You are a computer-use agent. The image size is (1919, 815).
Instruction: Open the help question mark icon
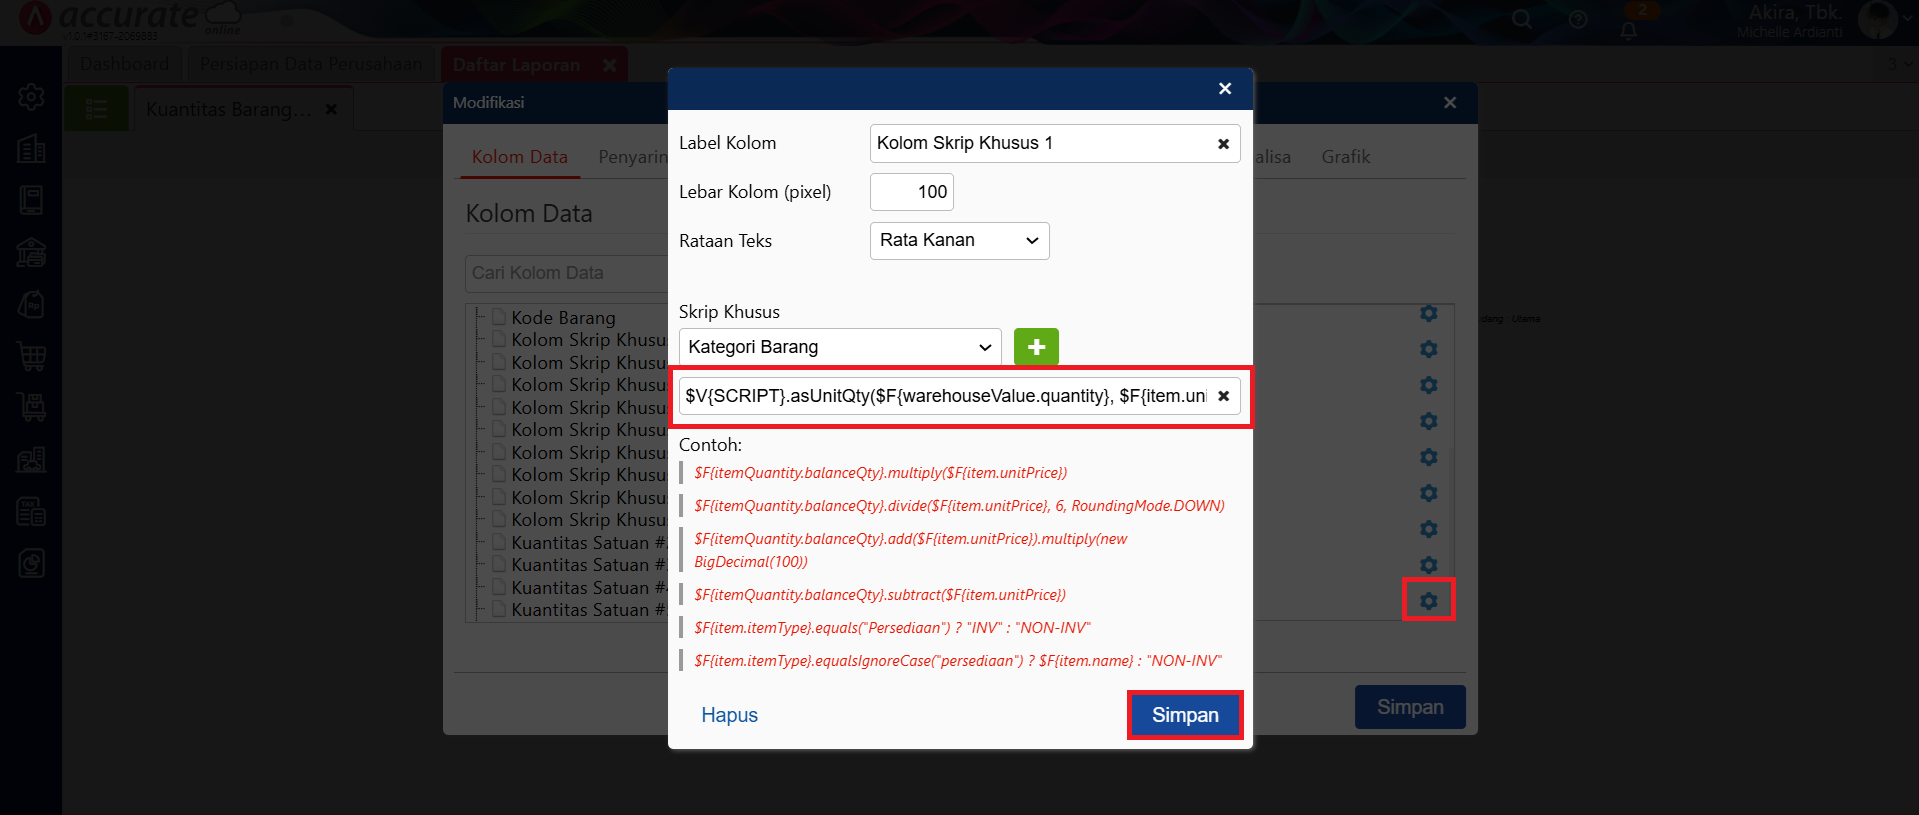(1578, 20)
